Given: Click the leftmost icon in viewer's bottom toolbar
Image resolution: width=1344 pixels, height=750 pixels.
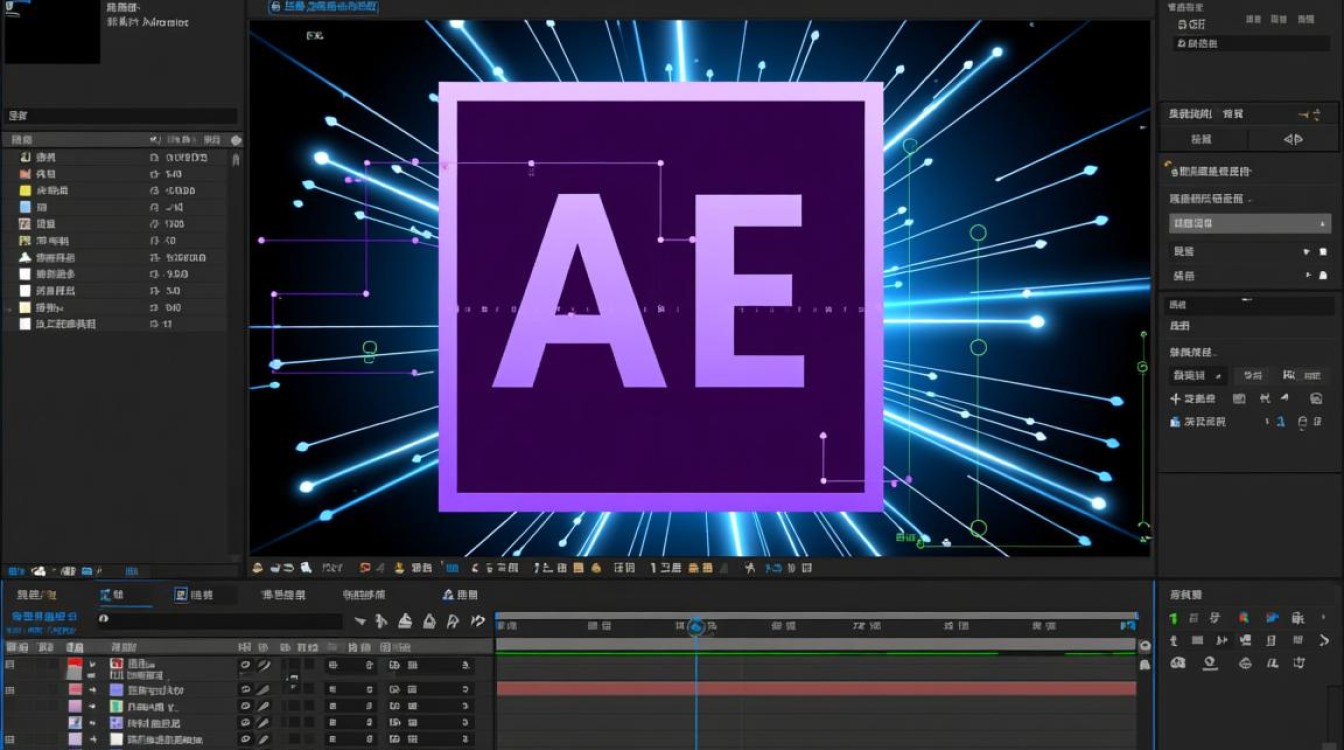Looking at the screenshot, I should pyautogui.click(x=258, y=568).
